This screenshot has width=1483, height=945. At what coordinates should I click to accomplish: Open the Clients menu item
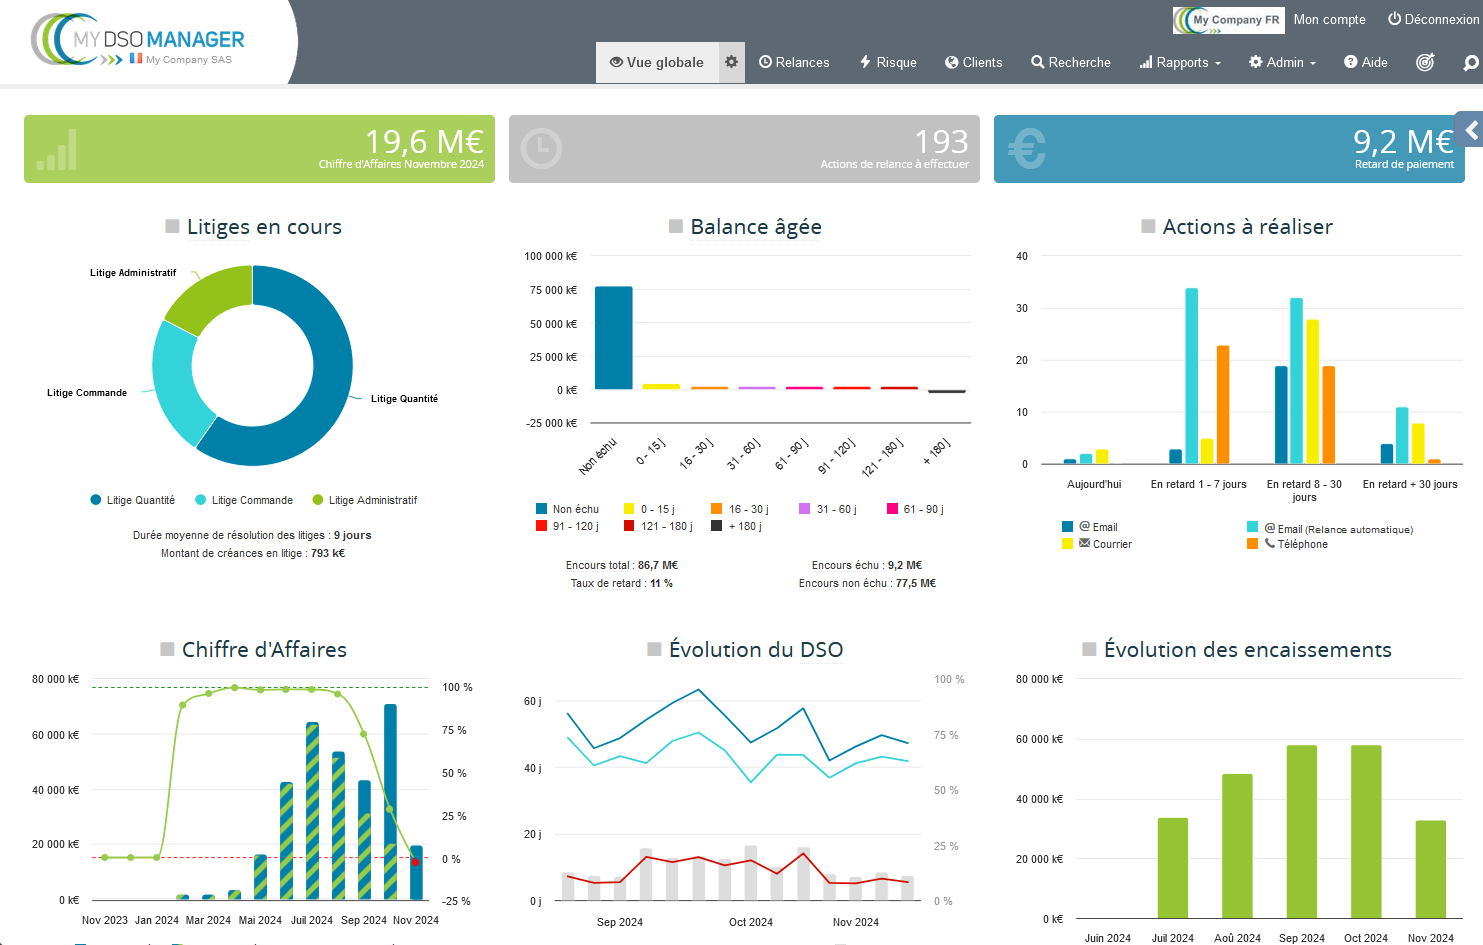tap(973, 62)
